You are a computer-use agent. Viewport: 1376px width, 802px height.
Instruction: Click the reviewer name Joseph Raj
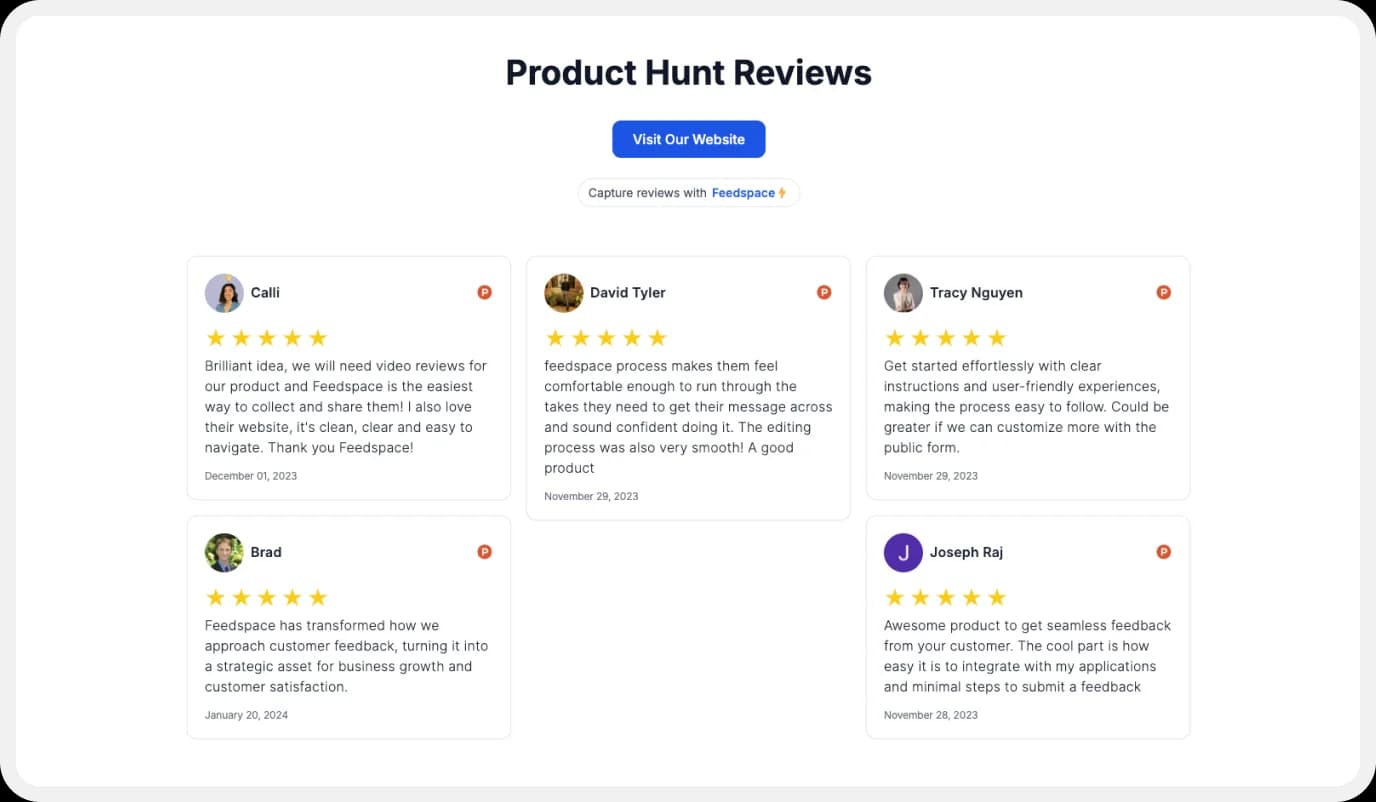click(x=966, y=551)
